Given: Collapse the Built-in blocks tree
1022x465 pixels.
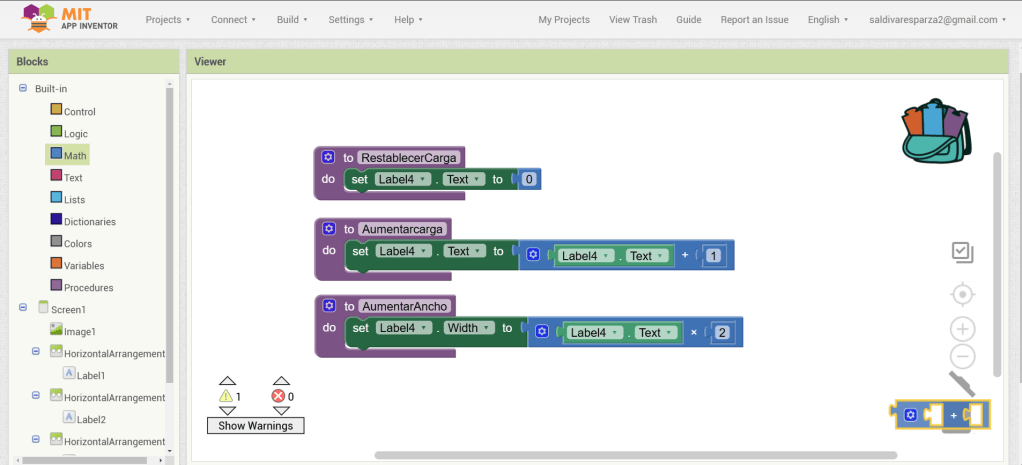Looking at the screenshot, I should (x=23, y=89).
